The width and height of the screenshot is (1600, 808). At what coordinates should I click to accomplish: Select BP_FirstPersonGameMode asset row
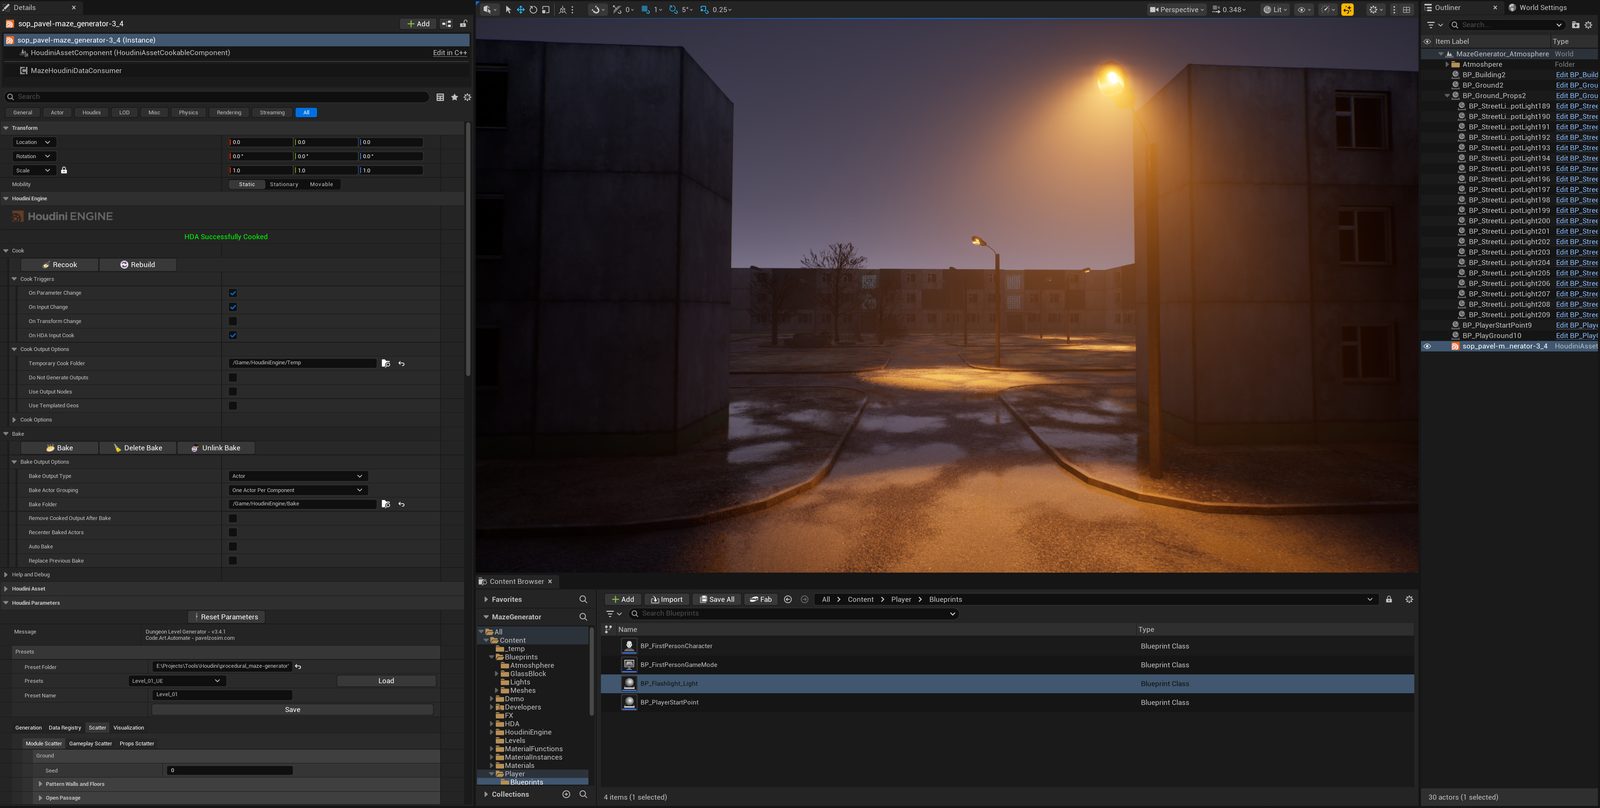tap(1007, 665)
